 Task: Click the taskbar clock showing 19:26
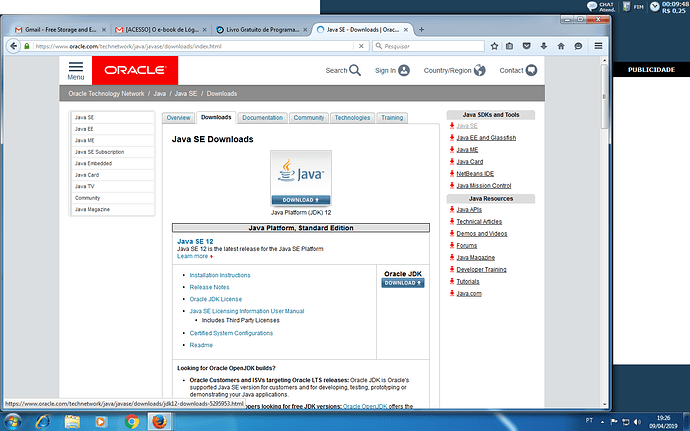666,422
